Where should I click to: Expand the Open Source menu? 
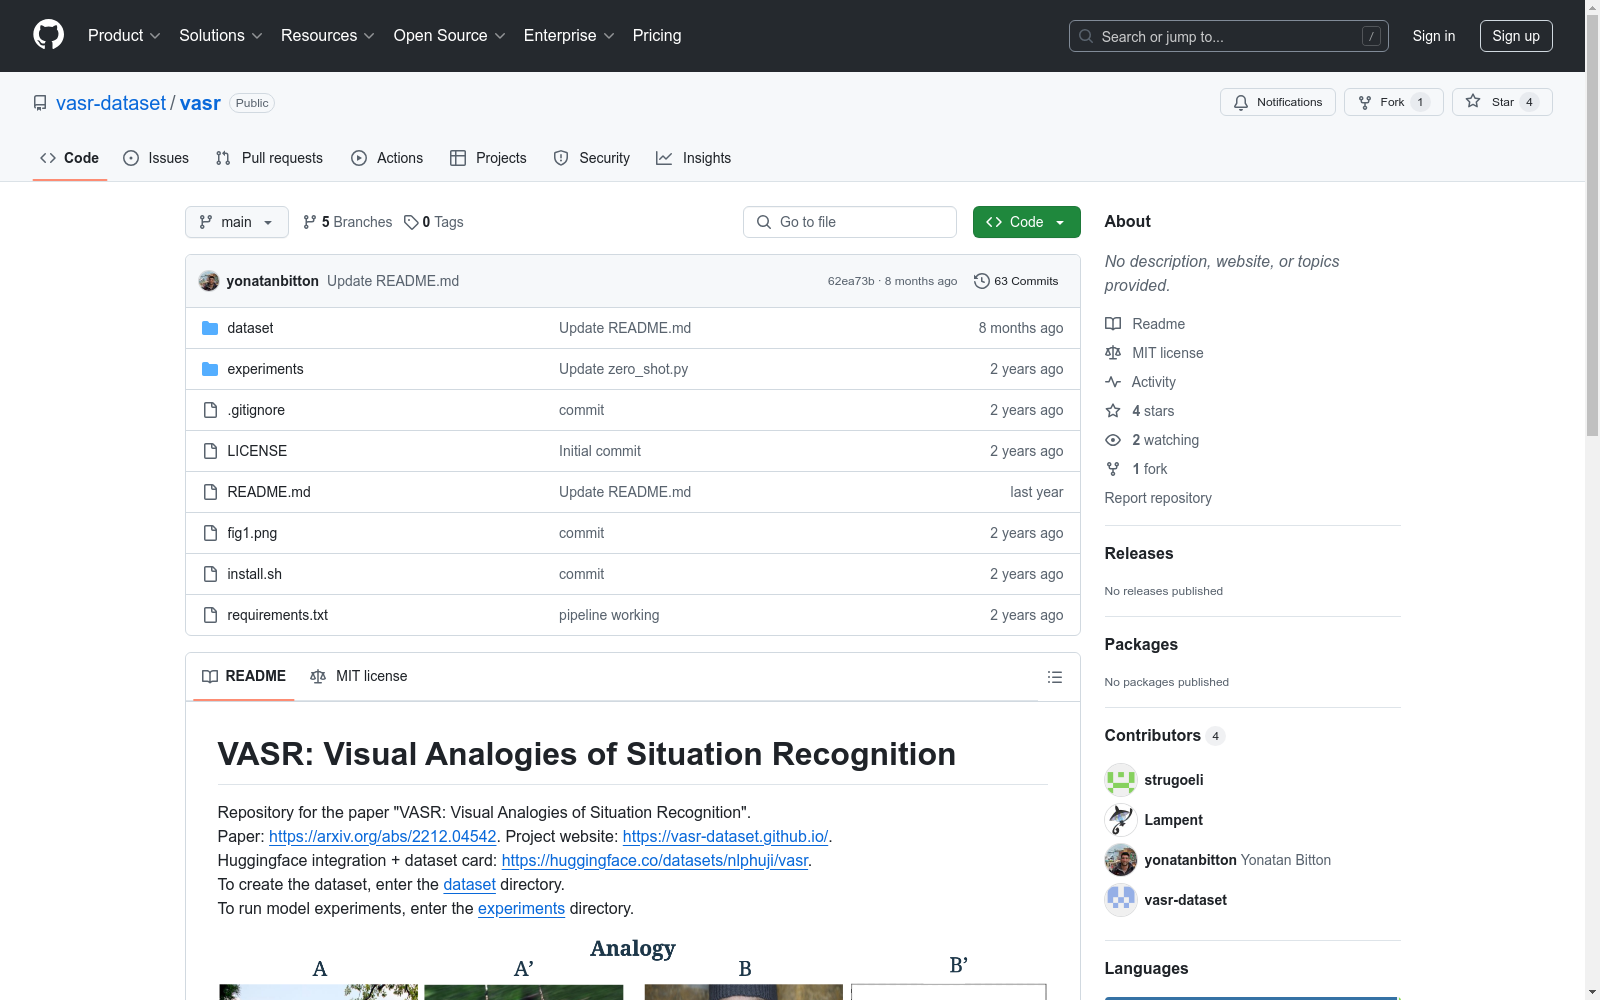[450, 36]
